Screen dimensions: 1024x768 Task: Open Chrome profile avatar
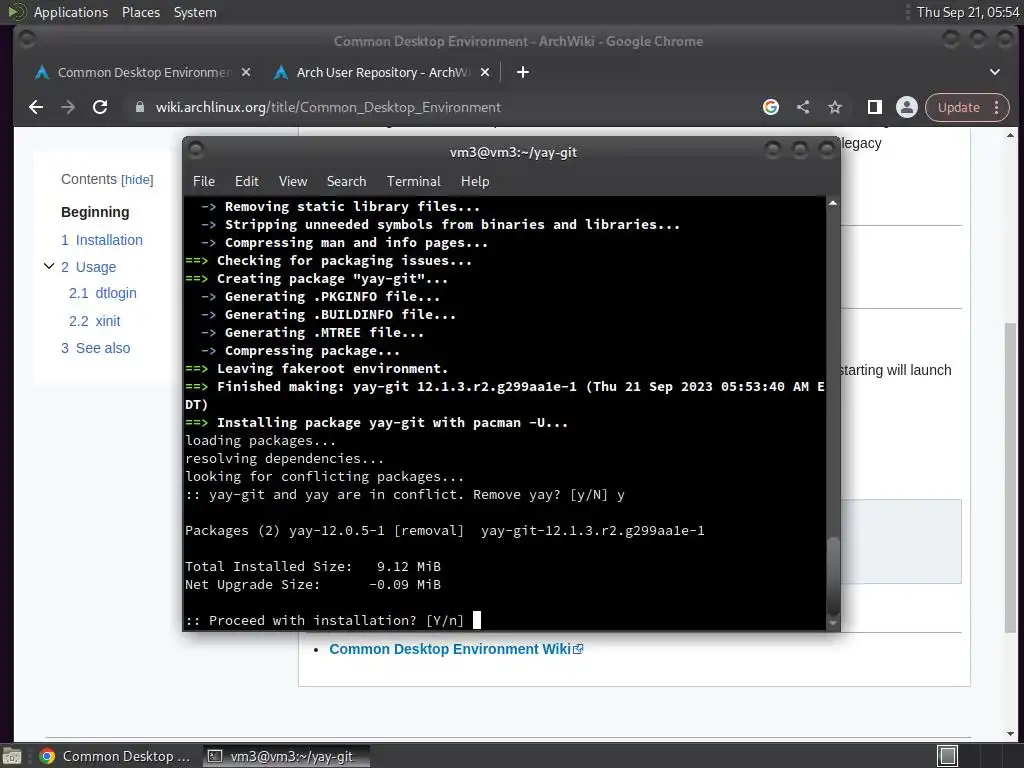(906, 107)
